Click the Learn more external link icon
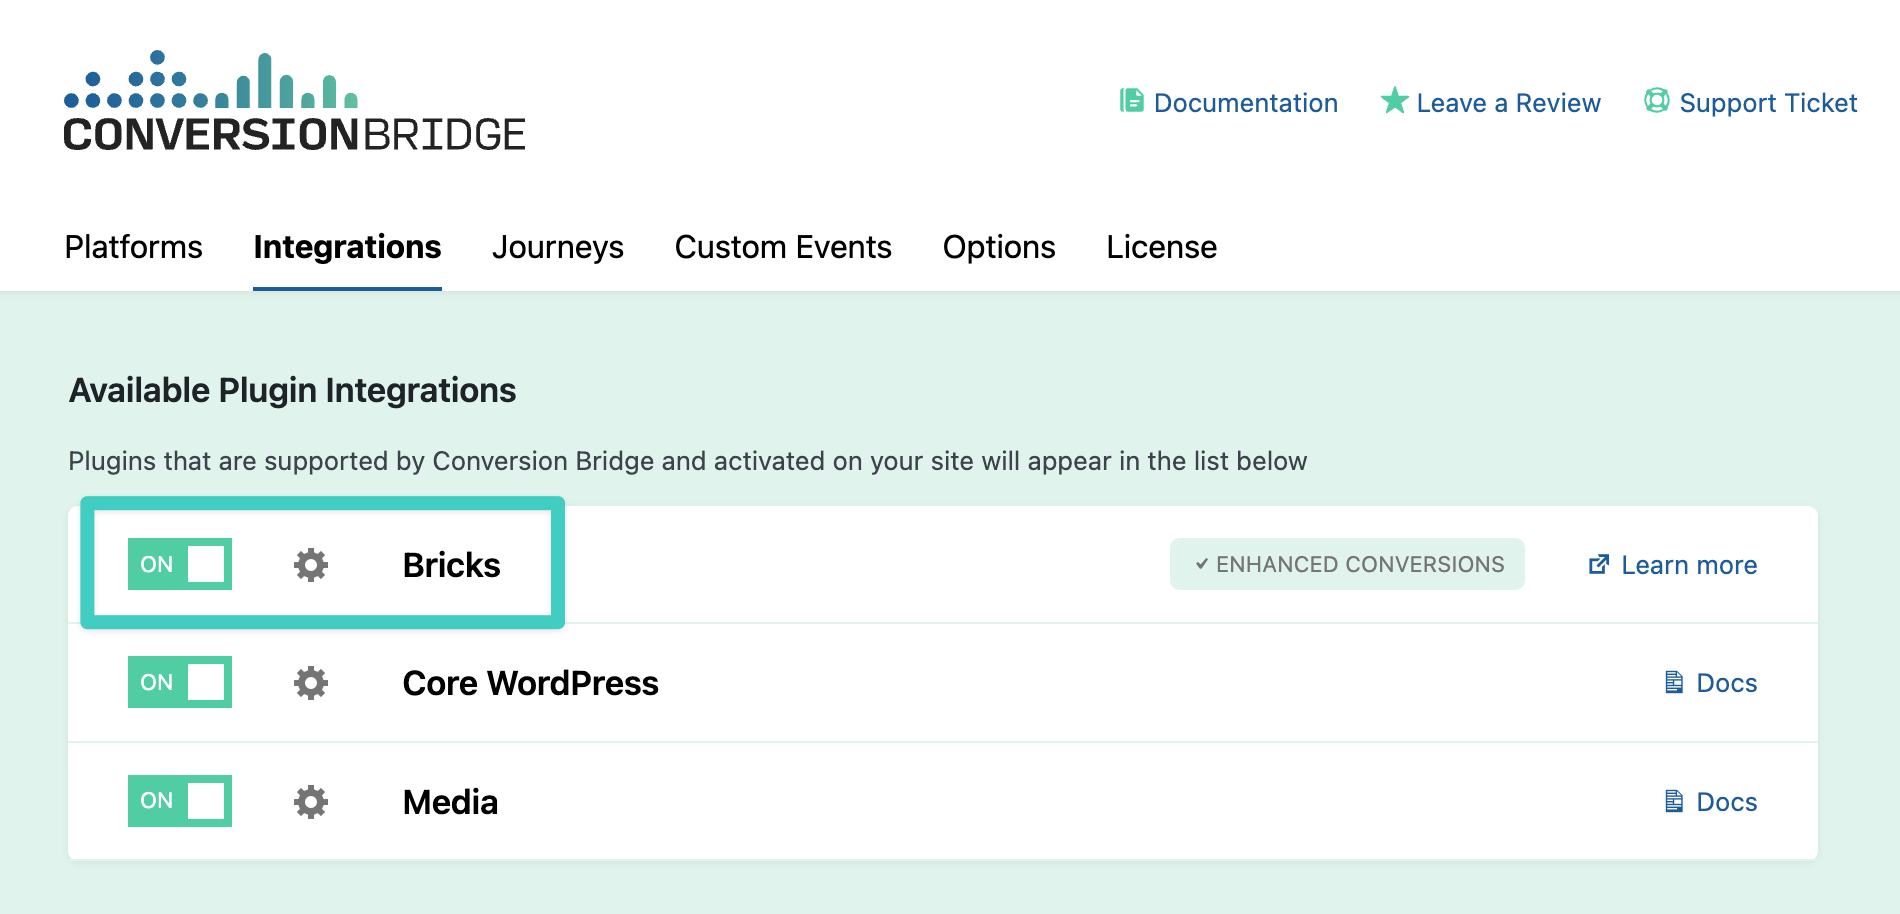 [1599, 565]
